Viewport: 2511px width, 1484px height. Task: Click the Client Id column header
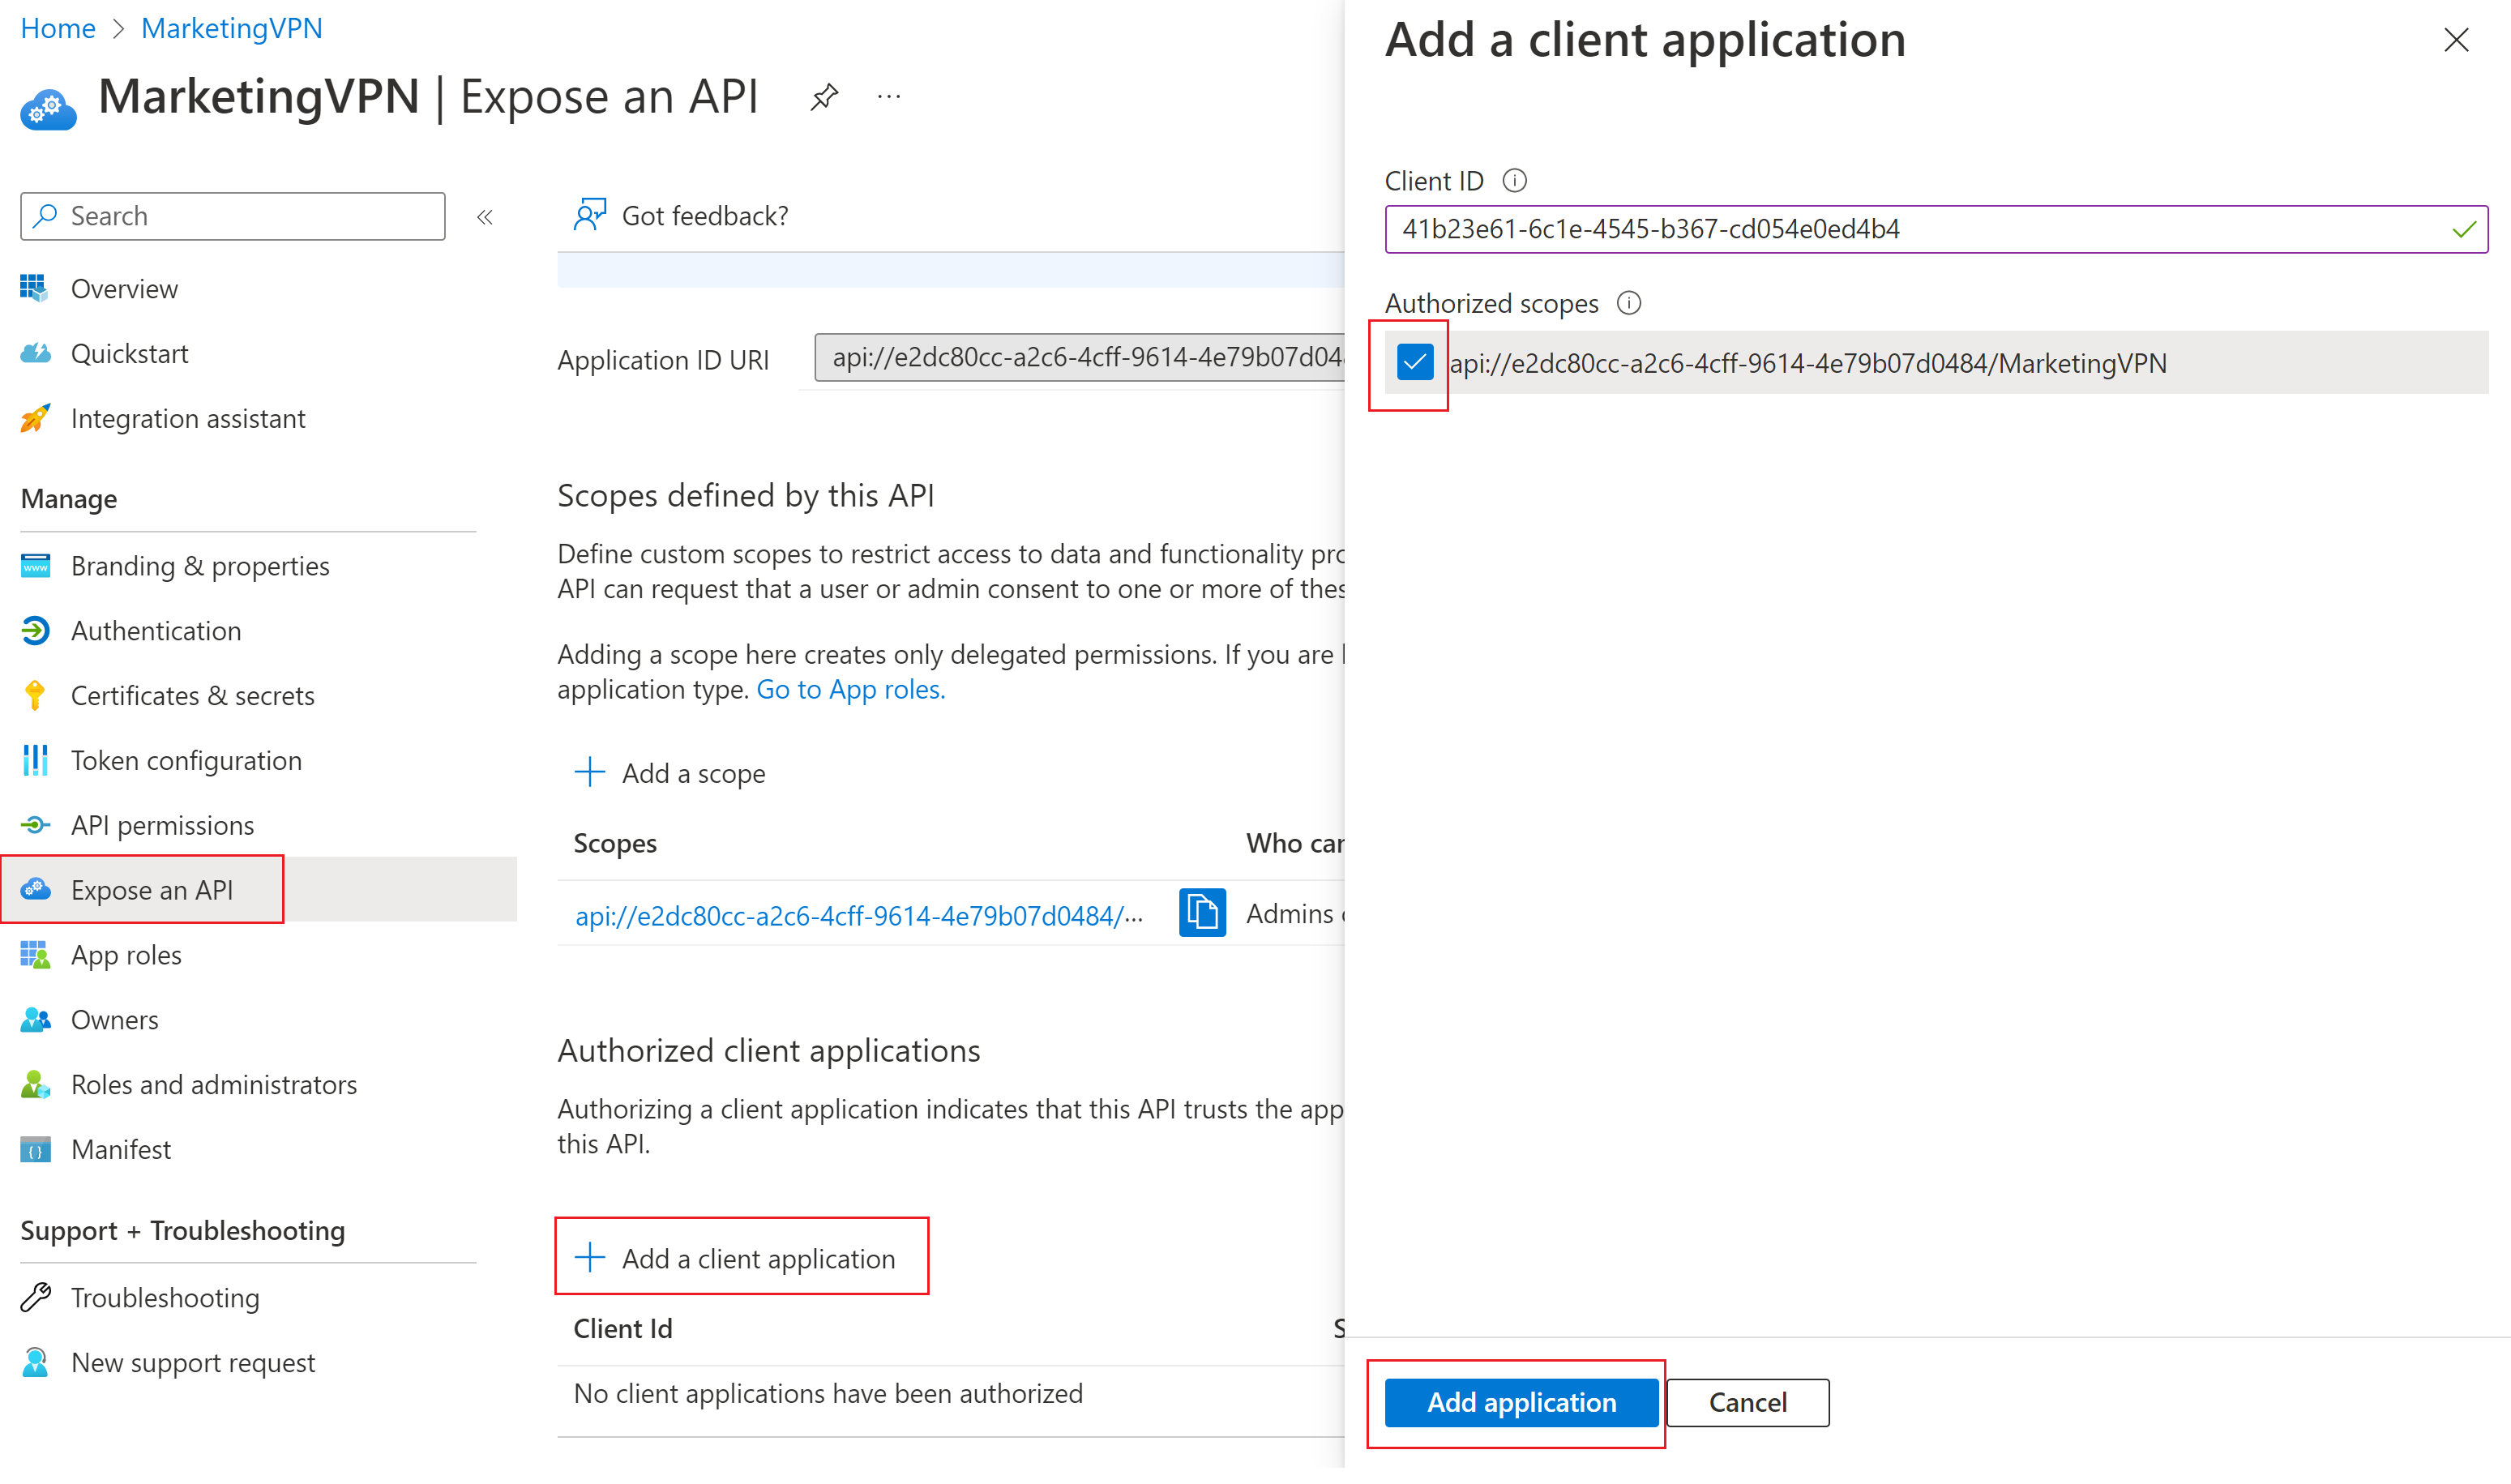click(622, 1329)
